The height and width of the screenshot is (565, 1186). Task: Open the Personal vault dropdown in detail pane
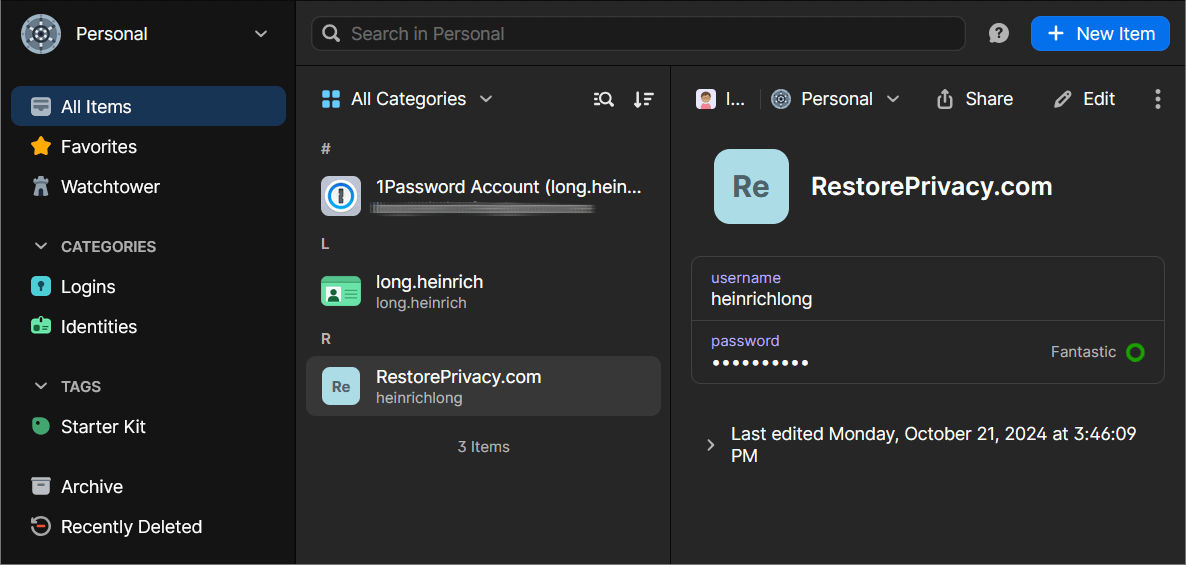835,99
